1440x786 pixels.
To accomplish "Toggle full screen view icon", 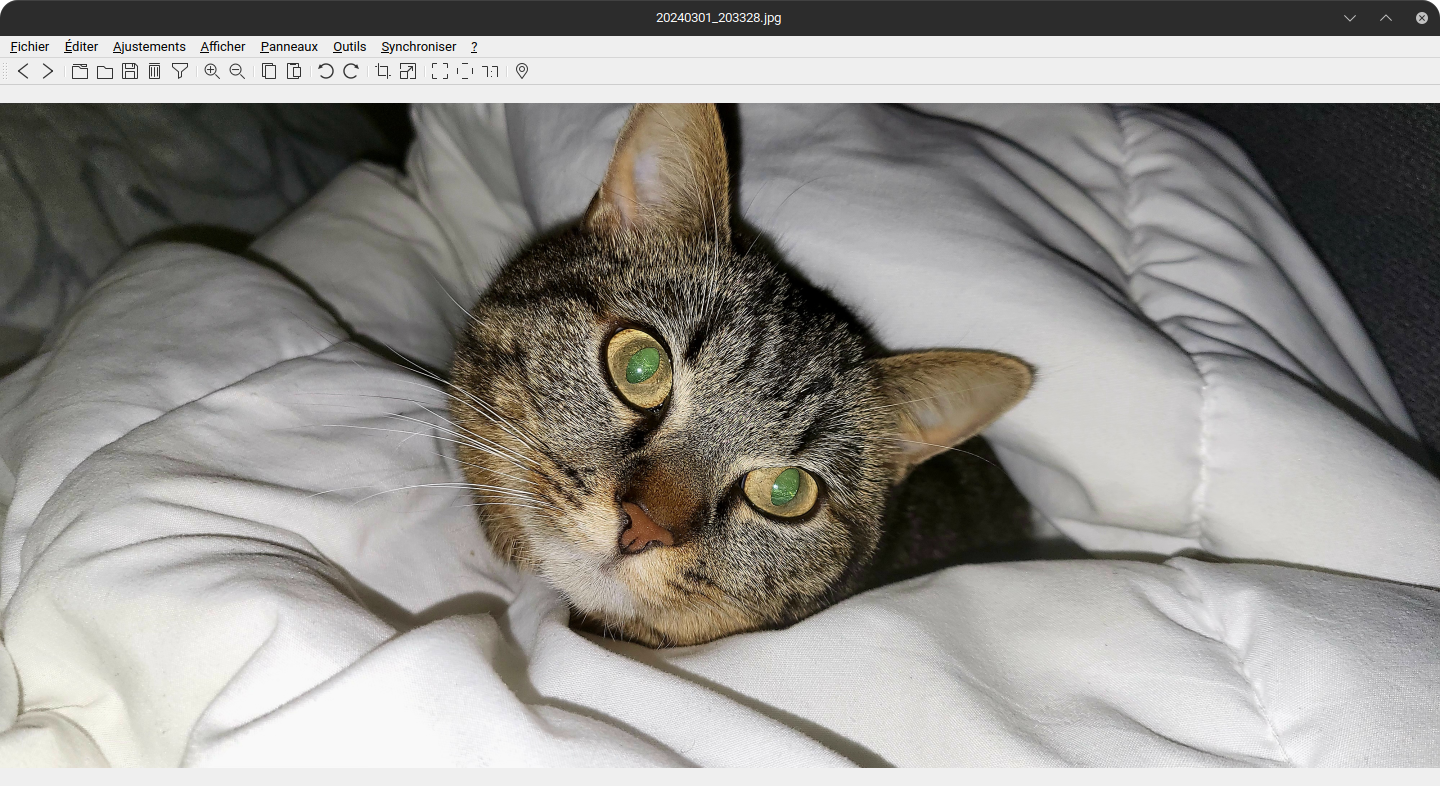I will (439, 71).
